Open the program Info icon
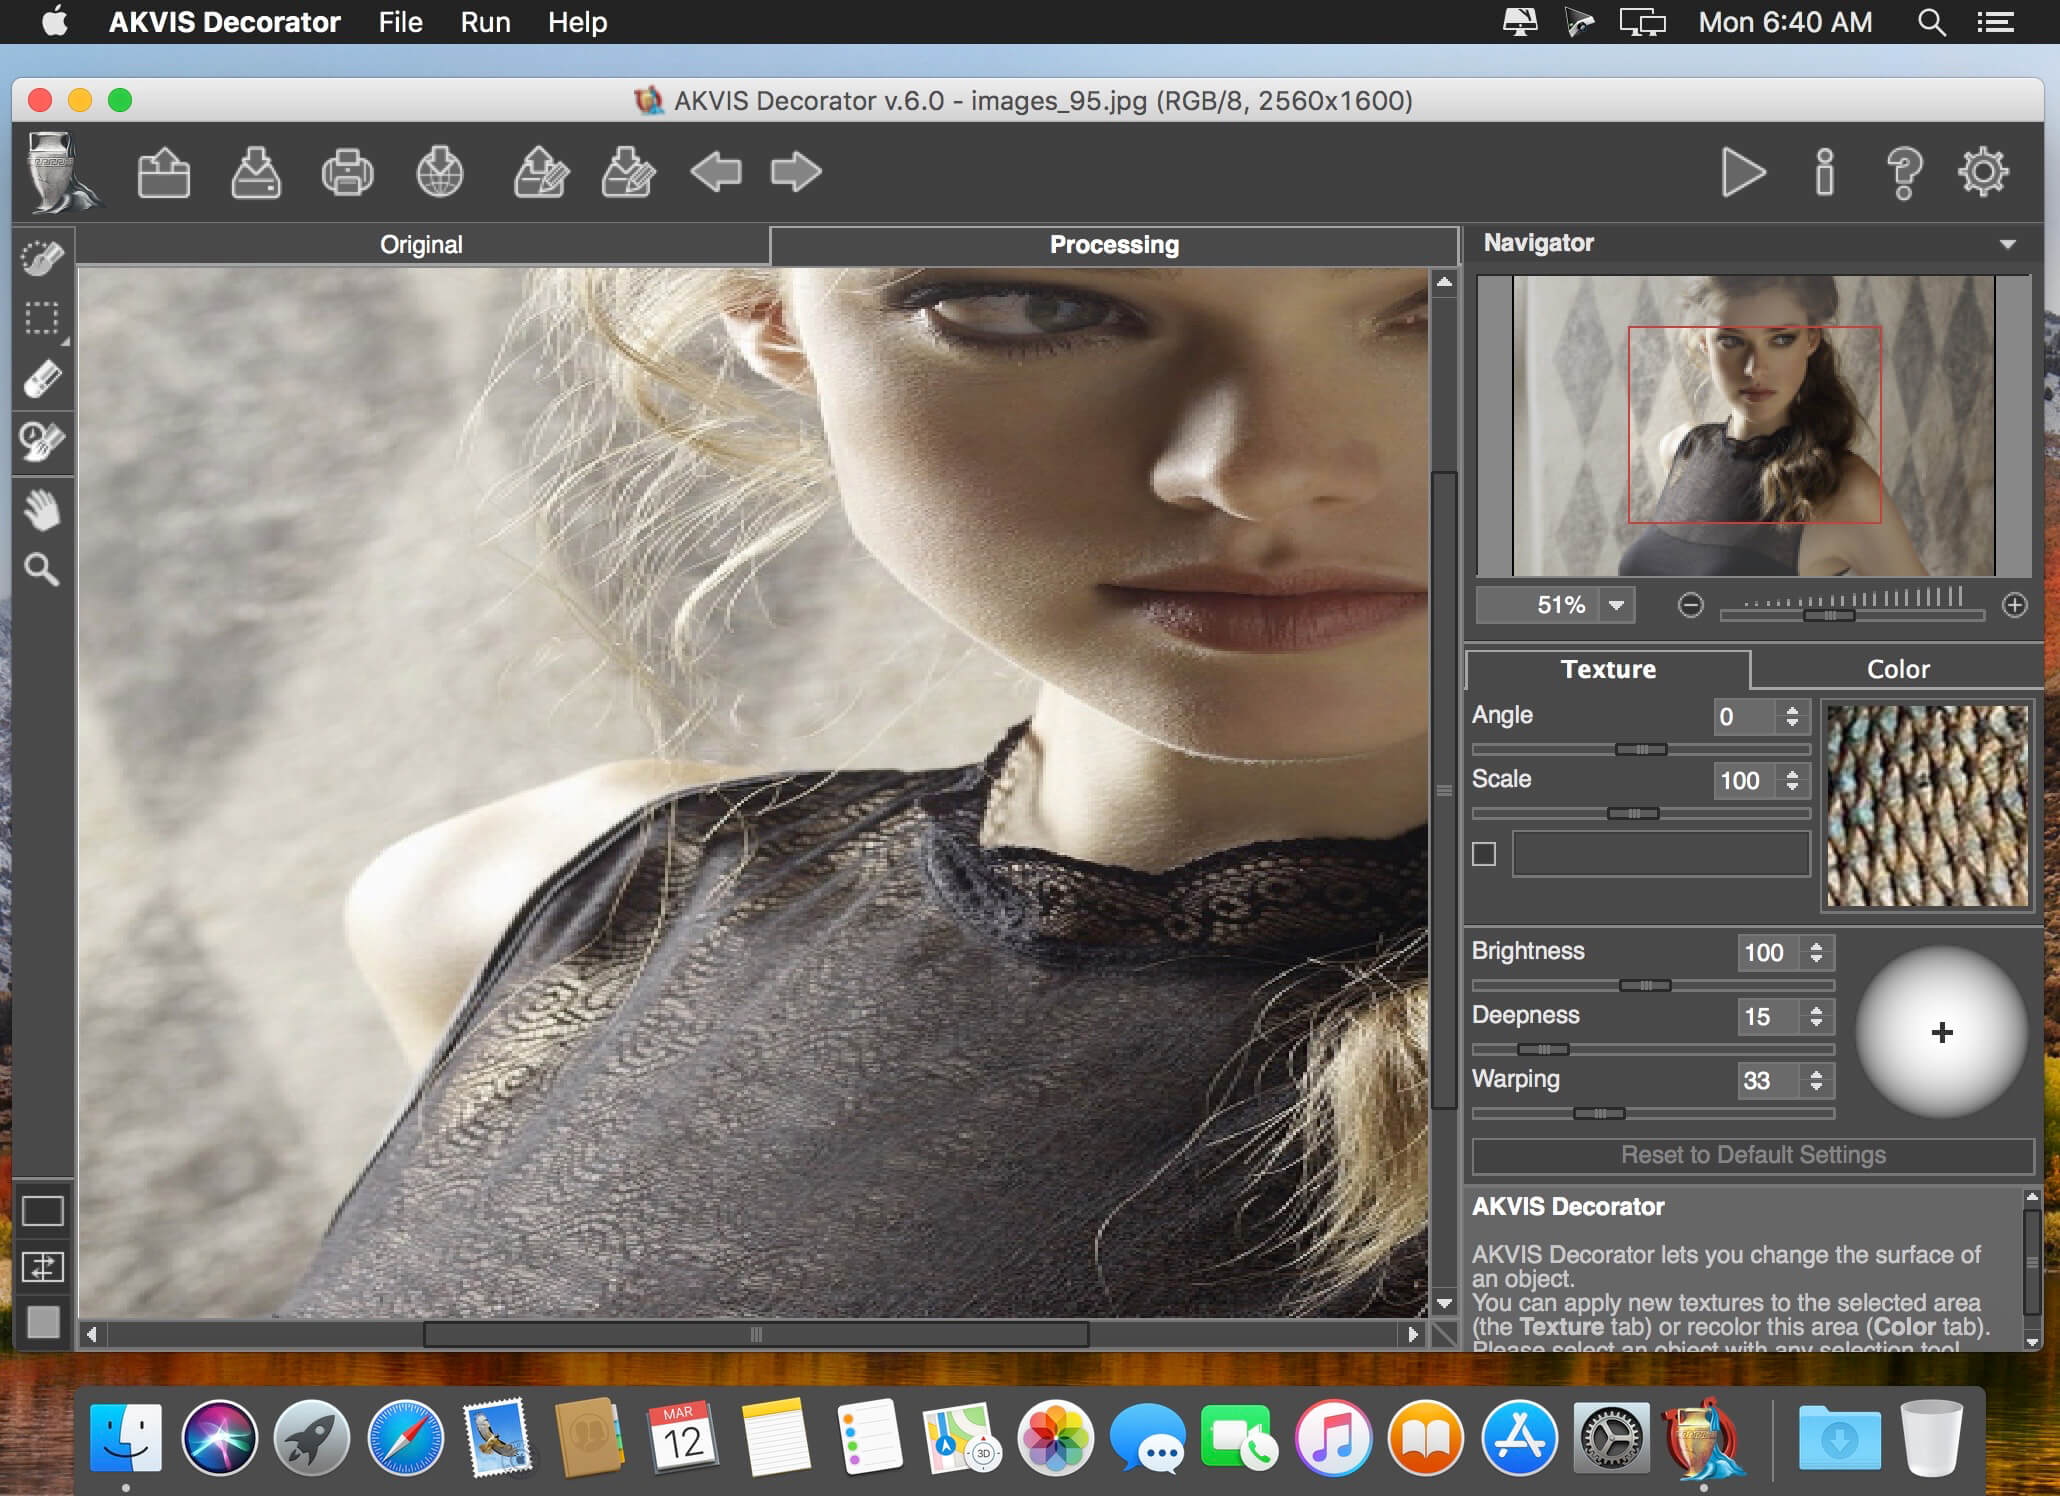 [1825, 173]
